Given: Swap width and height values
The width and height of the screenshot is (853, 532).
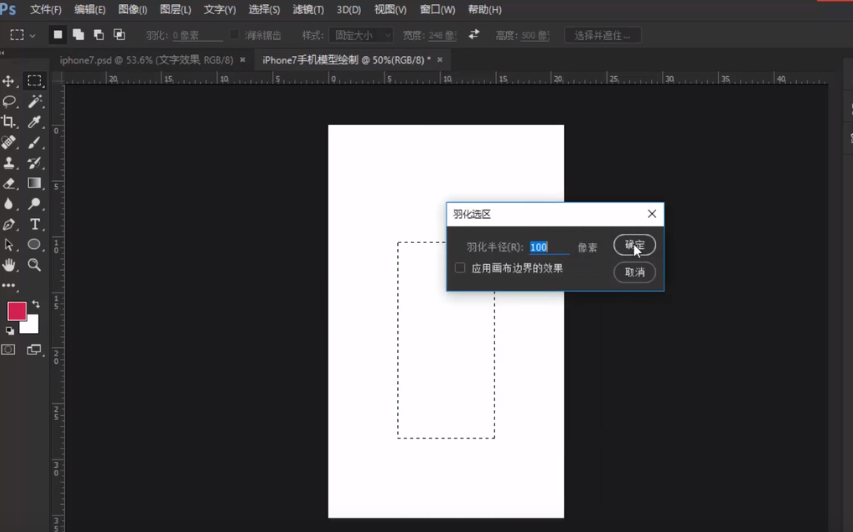Looking at the screenshot, I should pyautogui.click(x=474, y=34).
